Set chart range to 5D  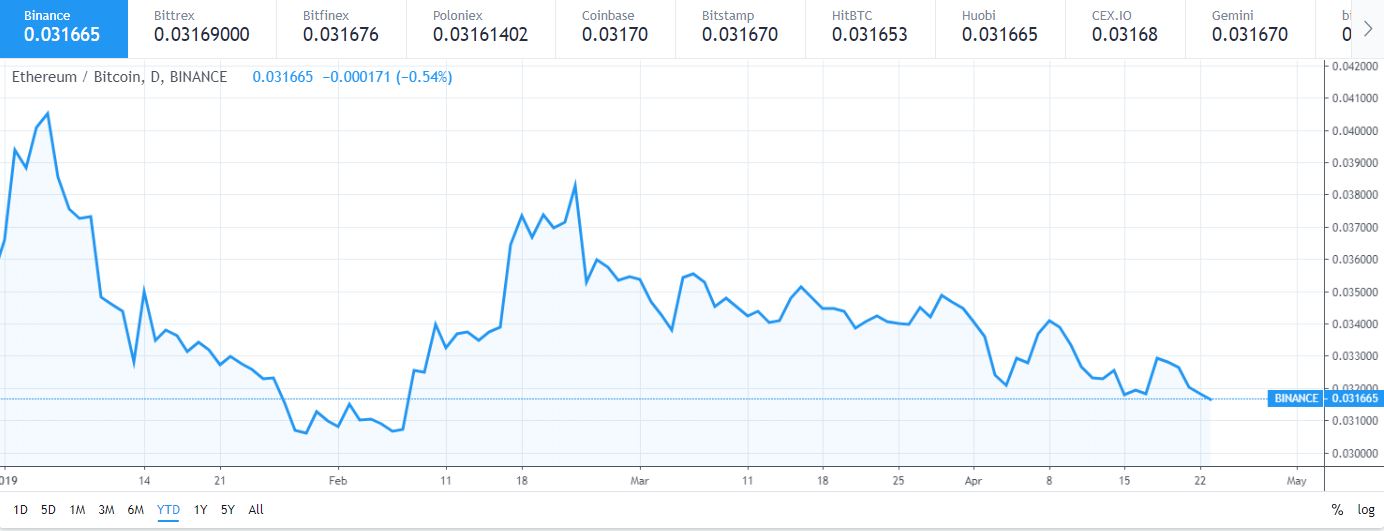click(x=48, y=510)
